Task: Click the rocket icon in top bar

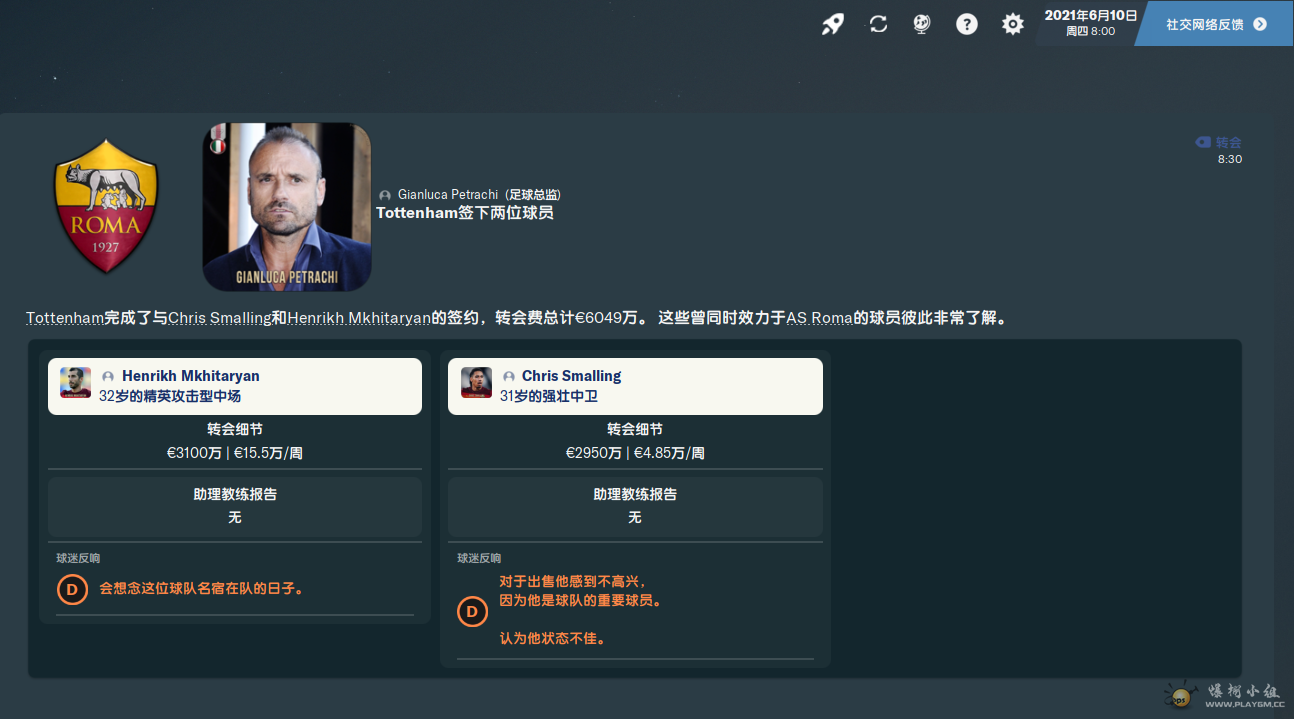Action: tap(832, 24)
